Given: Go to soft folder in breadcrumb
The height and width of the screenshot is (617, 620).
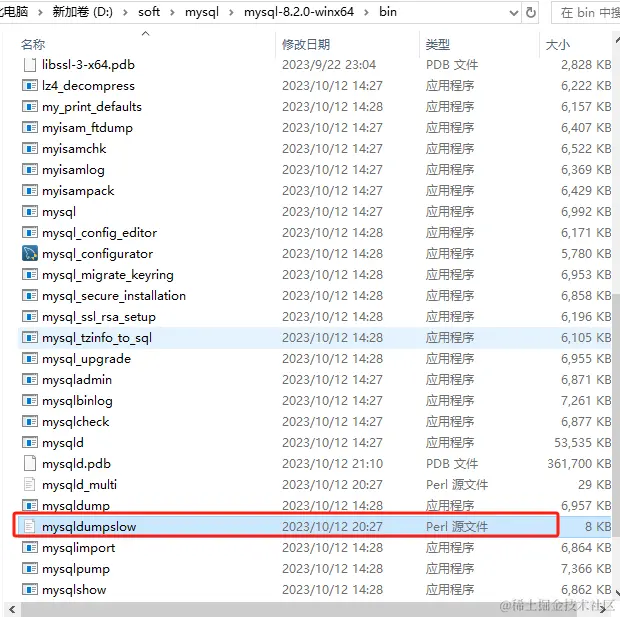Looking at the screenshot, I should [149, 12].
